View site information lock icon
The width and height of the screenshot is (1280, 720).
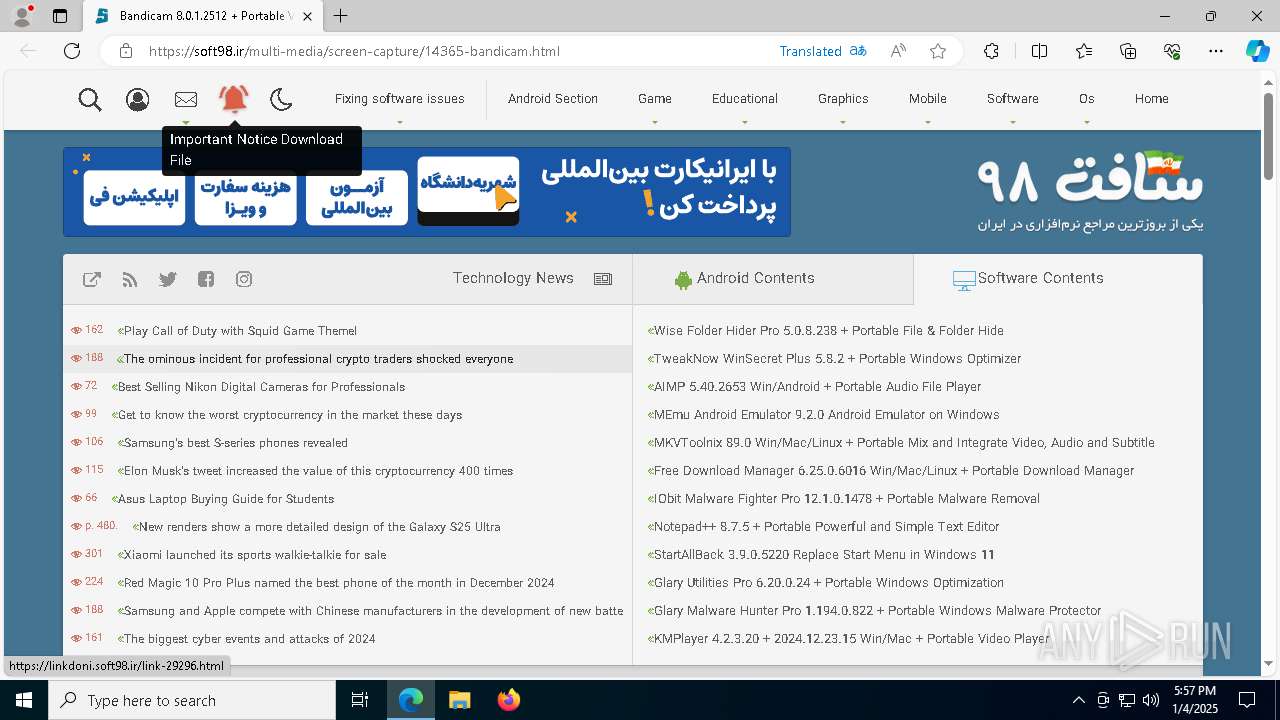[x=126, y=51]
